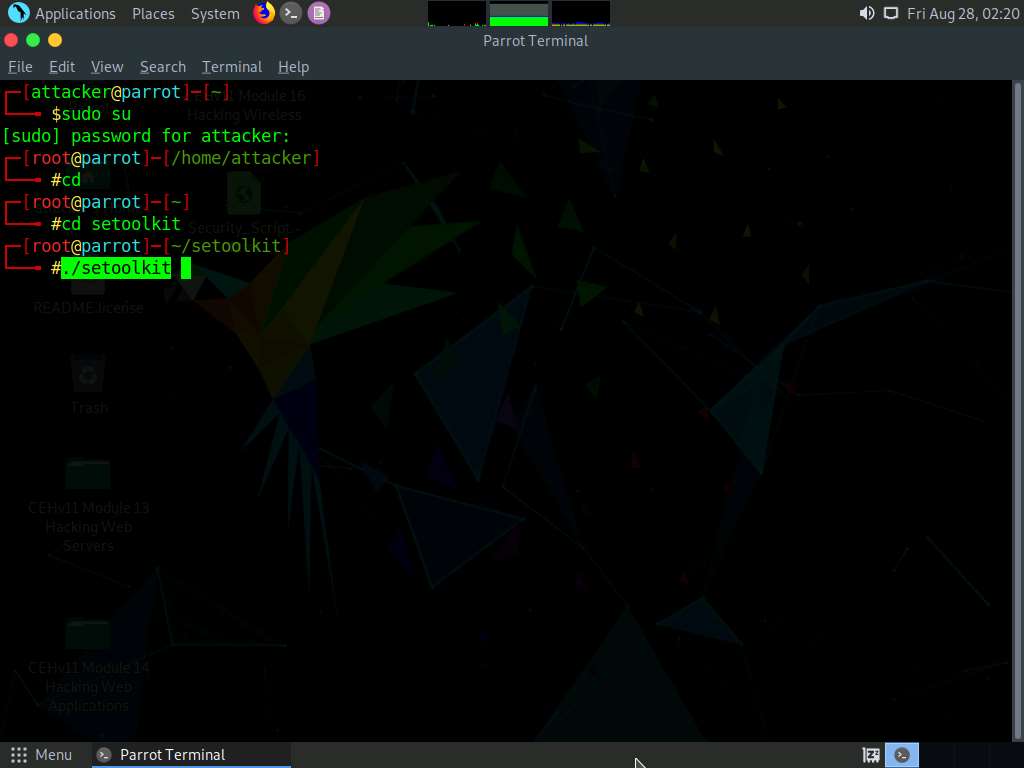This screenshot has width=1024, height=768.
Task: Open the System menu
Action: tap(215, 13)
